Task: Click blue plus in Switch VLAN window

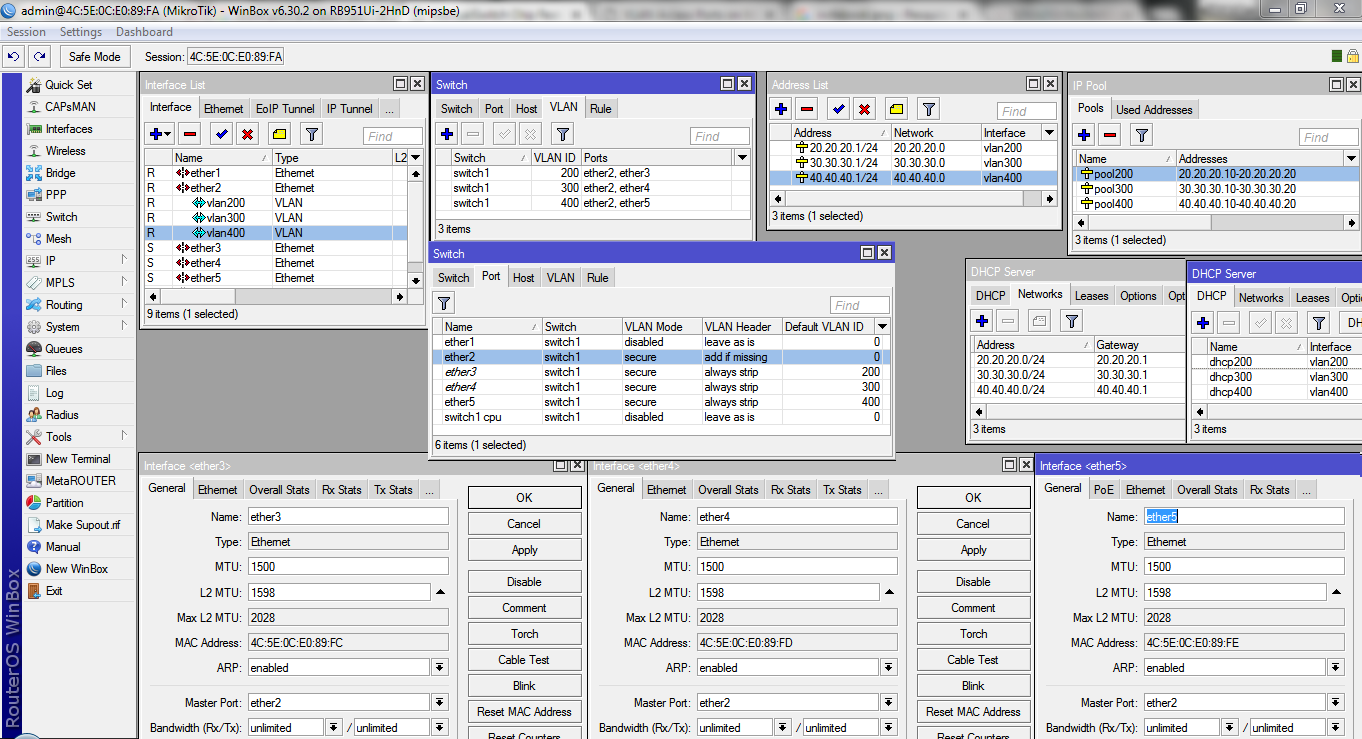Action: pyautogui.click(x=447, y=134)
